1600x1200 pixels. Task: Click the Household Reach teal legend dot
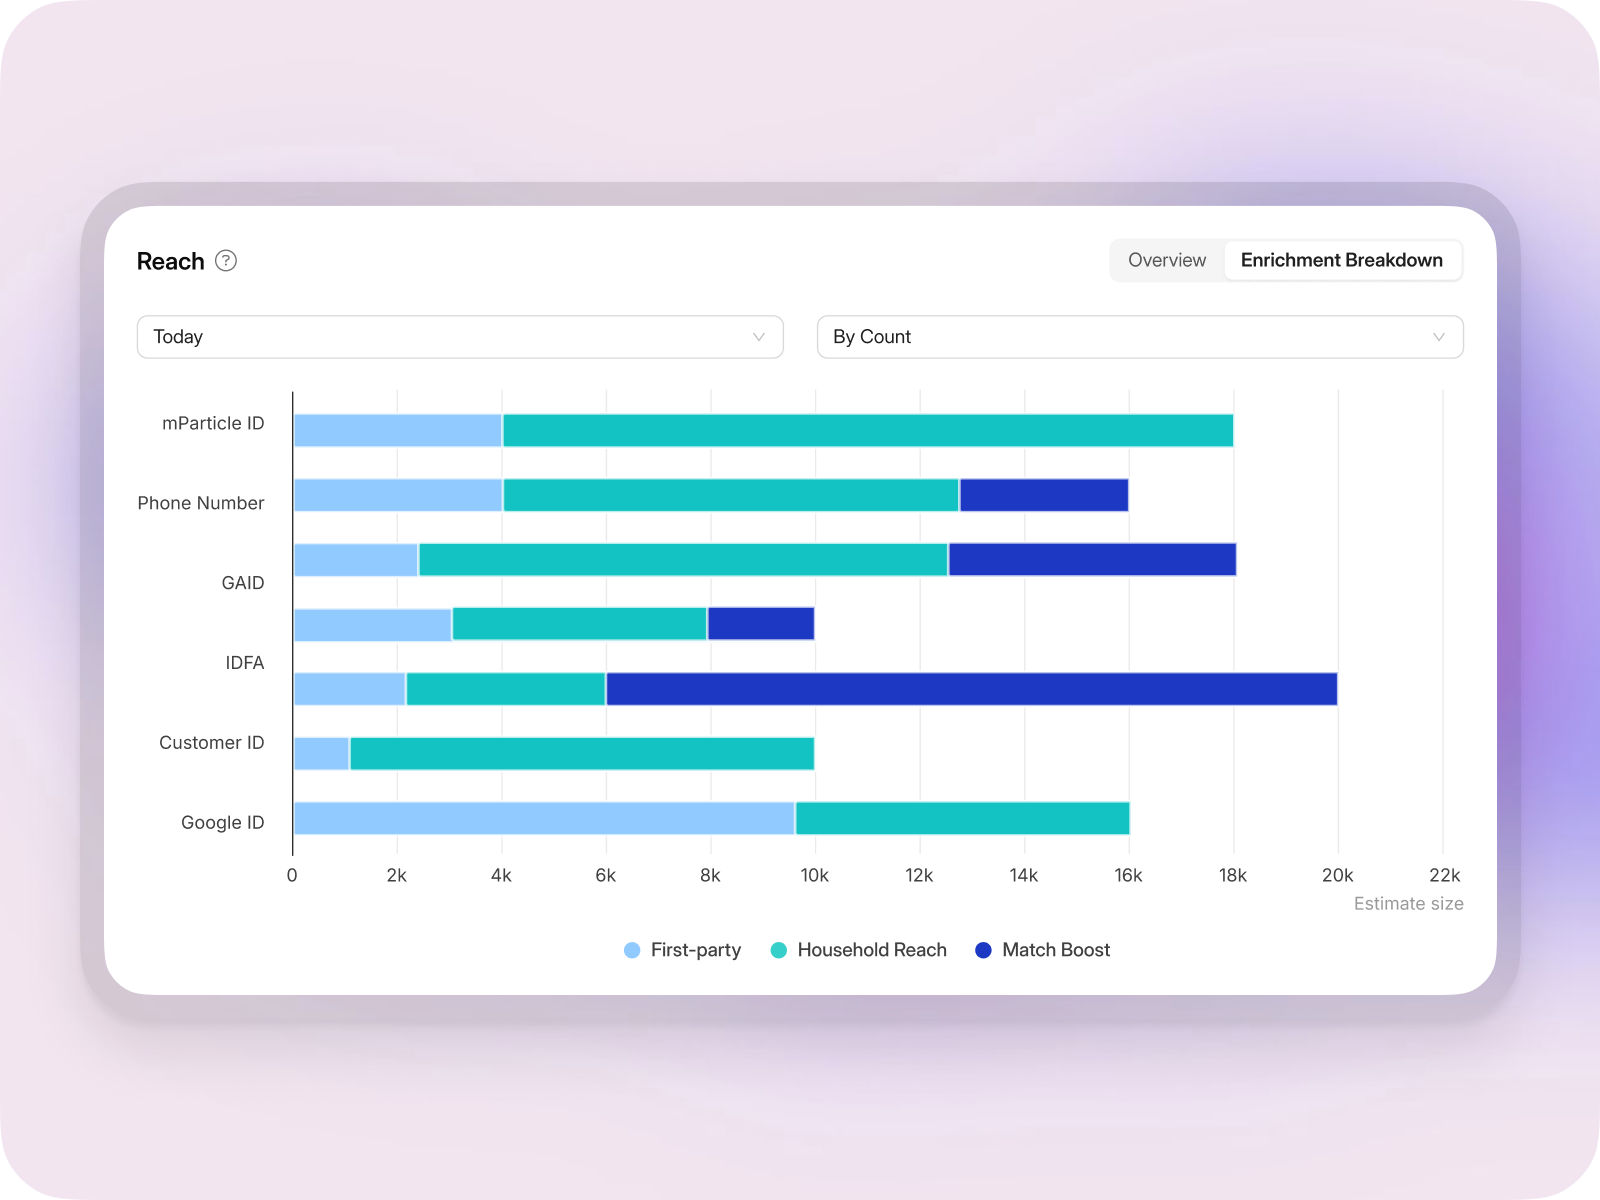(779, 950)
